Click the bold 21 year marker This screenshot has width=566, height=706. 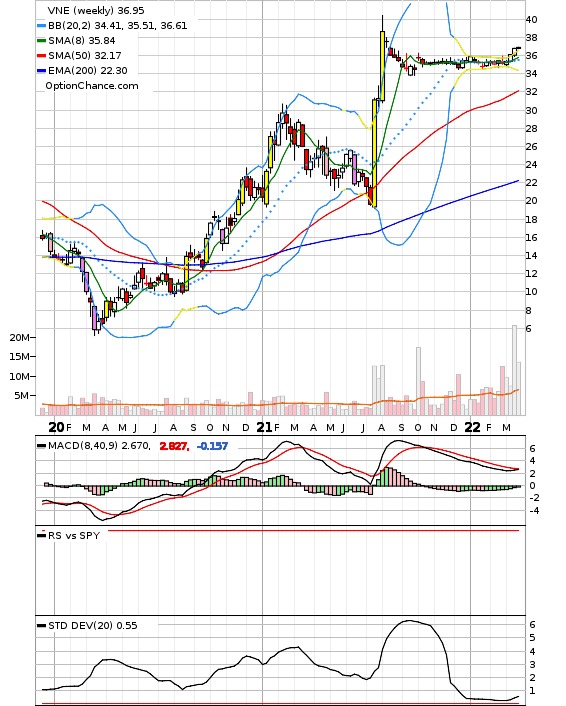pyautogui.click(x=264, y=427)
